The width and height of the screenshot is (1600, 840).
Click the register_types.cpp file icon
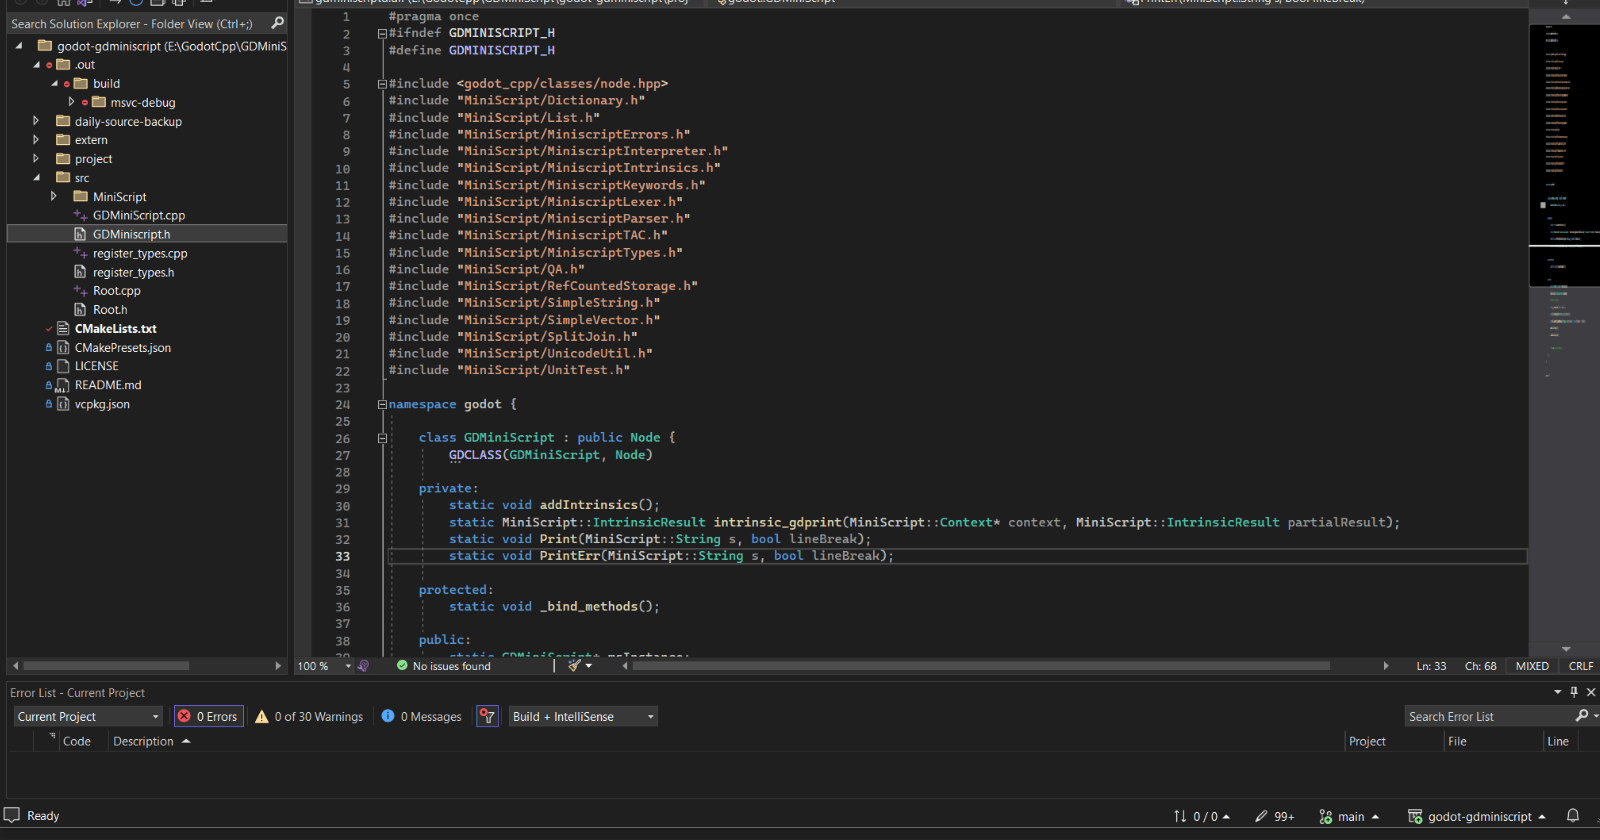pos(80,253)
